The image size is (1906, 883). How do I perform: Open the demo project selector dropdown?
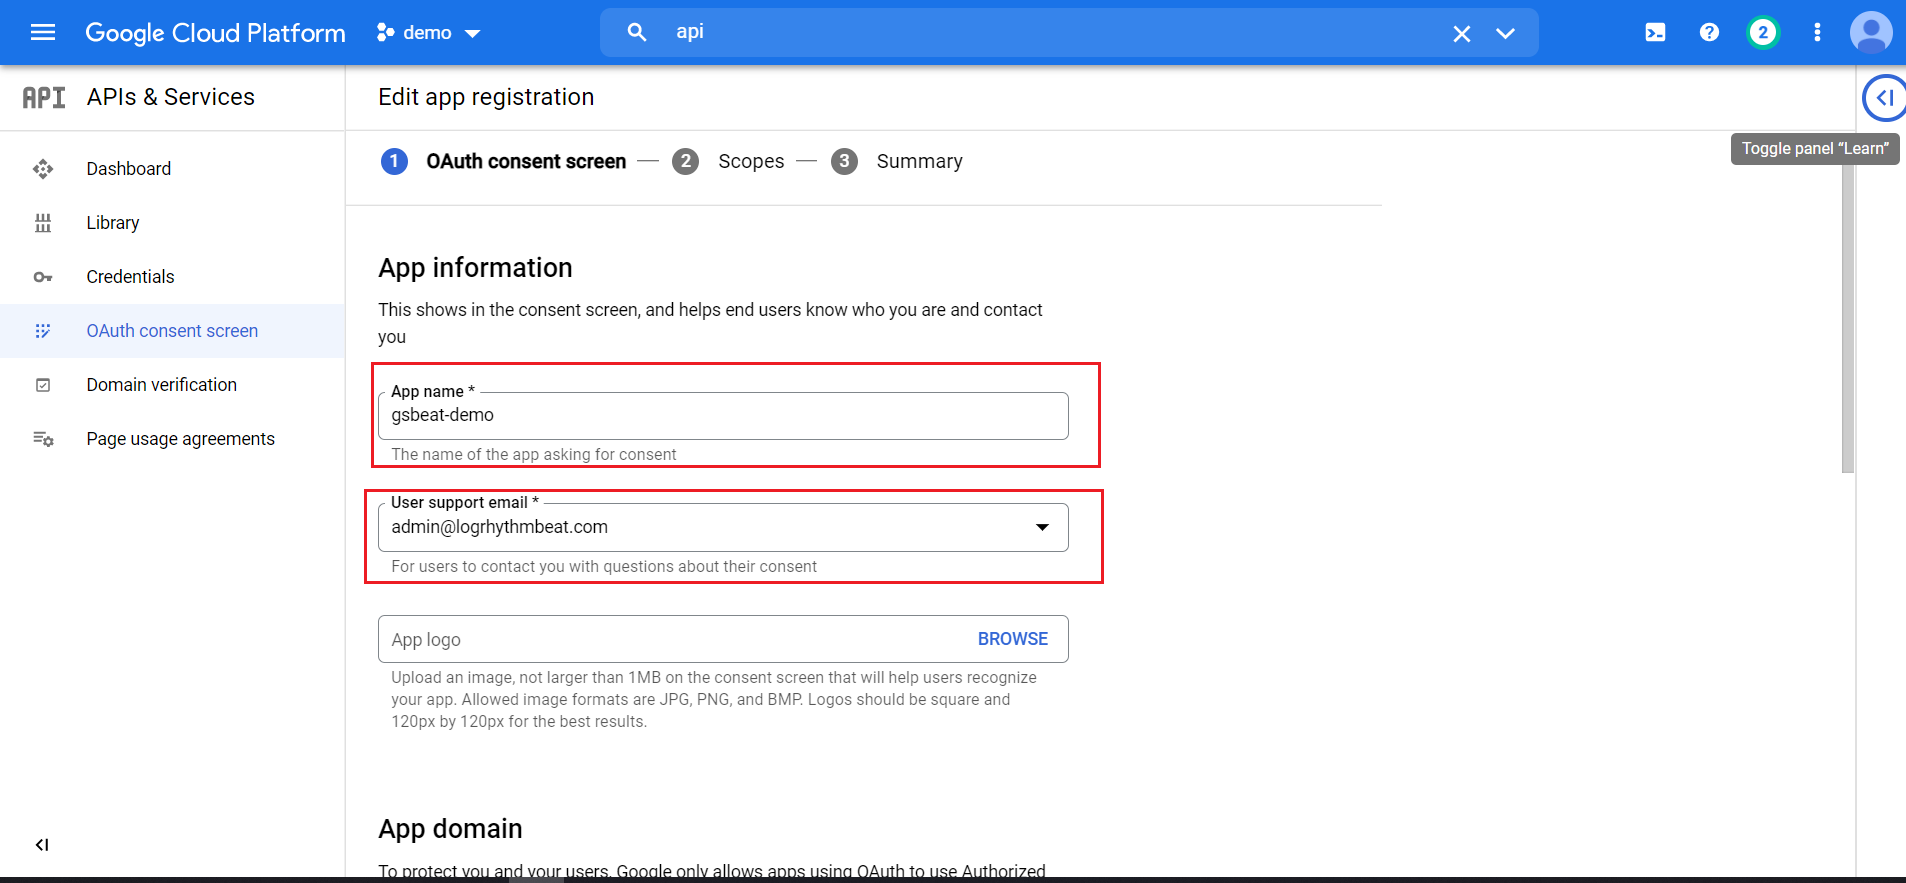(x=429, y=33)
